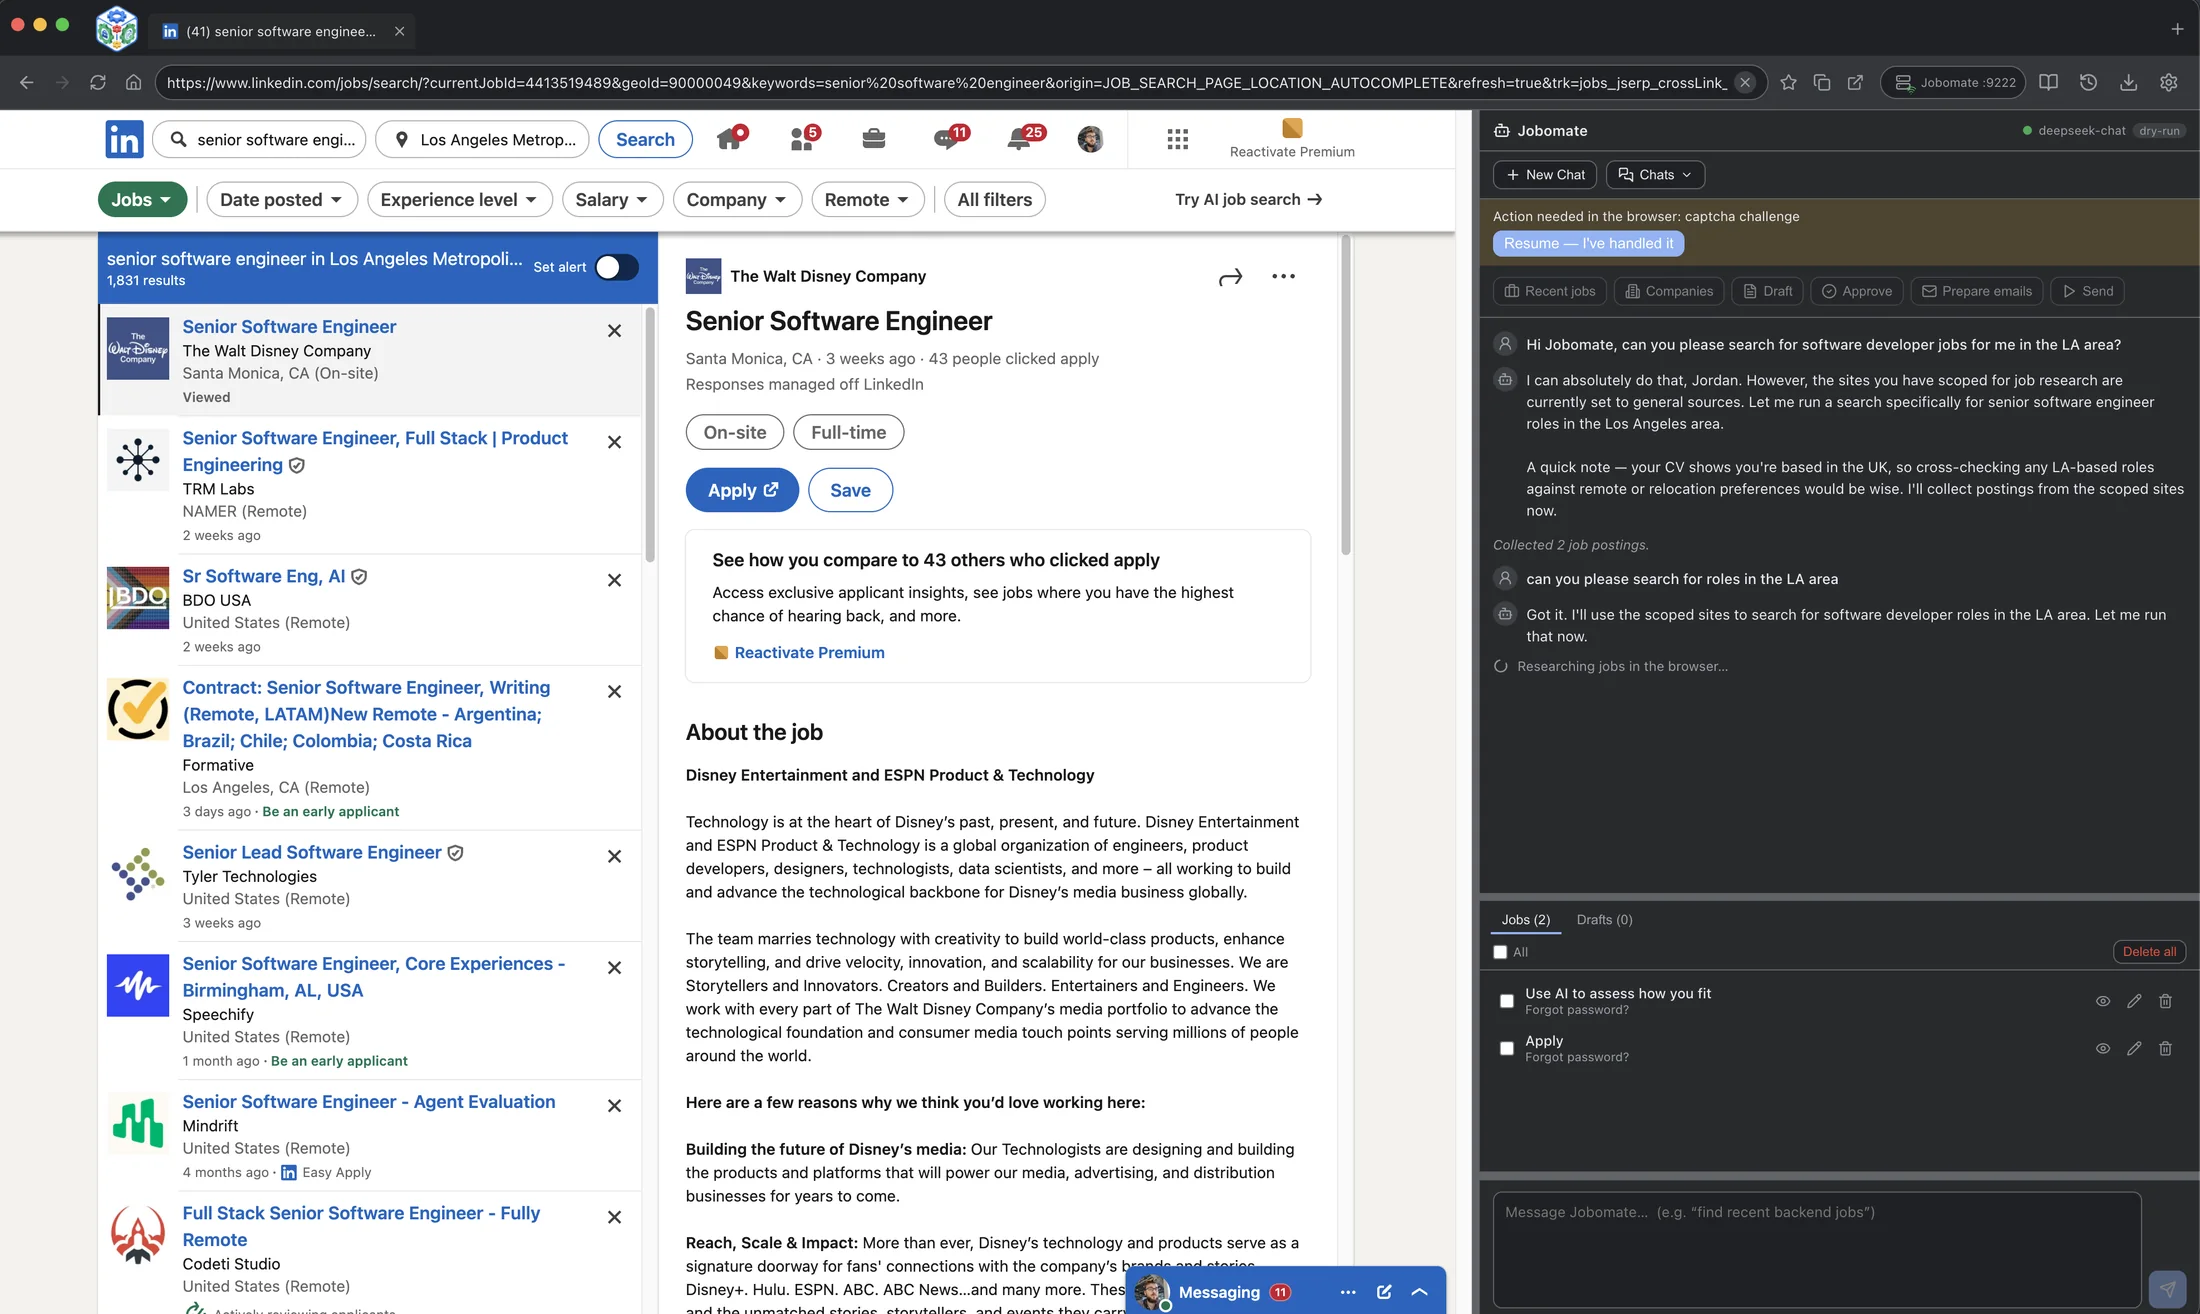Click the LinkedIn logo
The height and width of the screenshot is (1314, 2200).
pyautogui.click(x=124, y=139)
